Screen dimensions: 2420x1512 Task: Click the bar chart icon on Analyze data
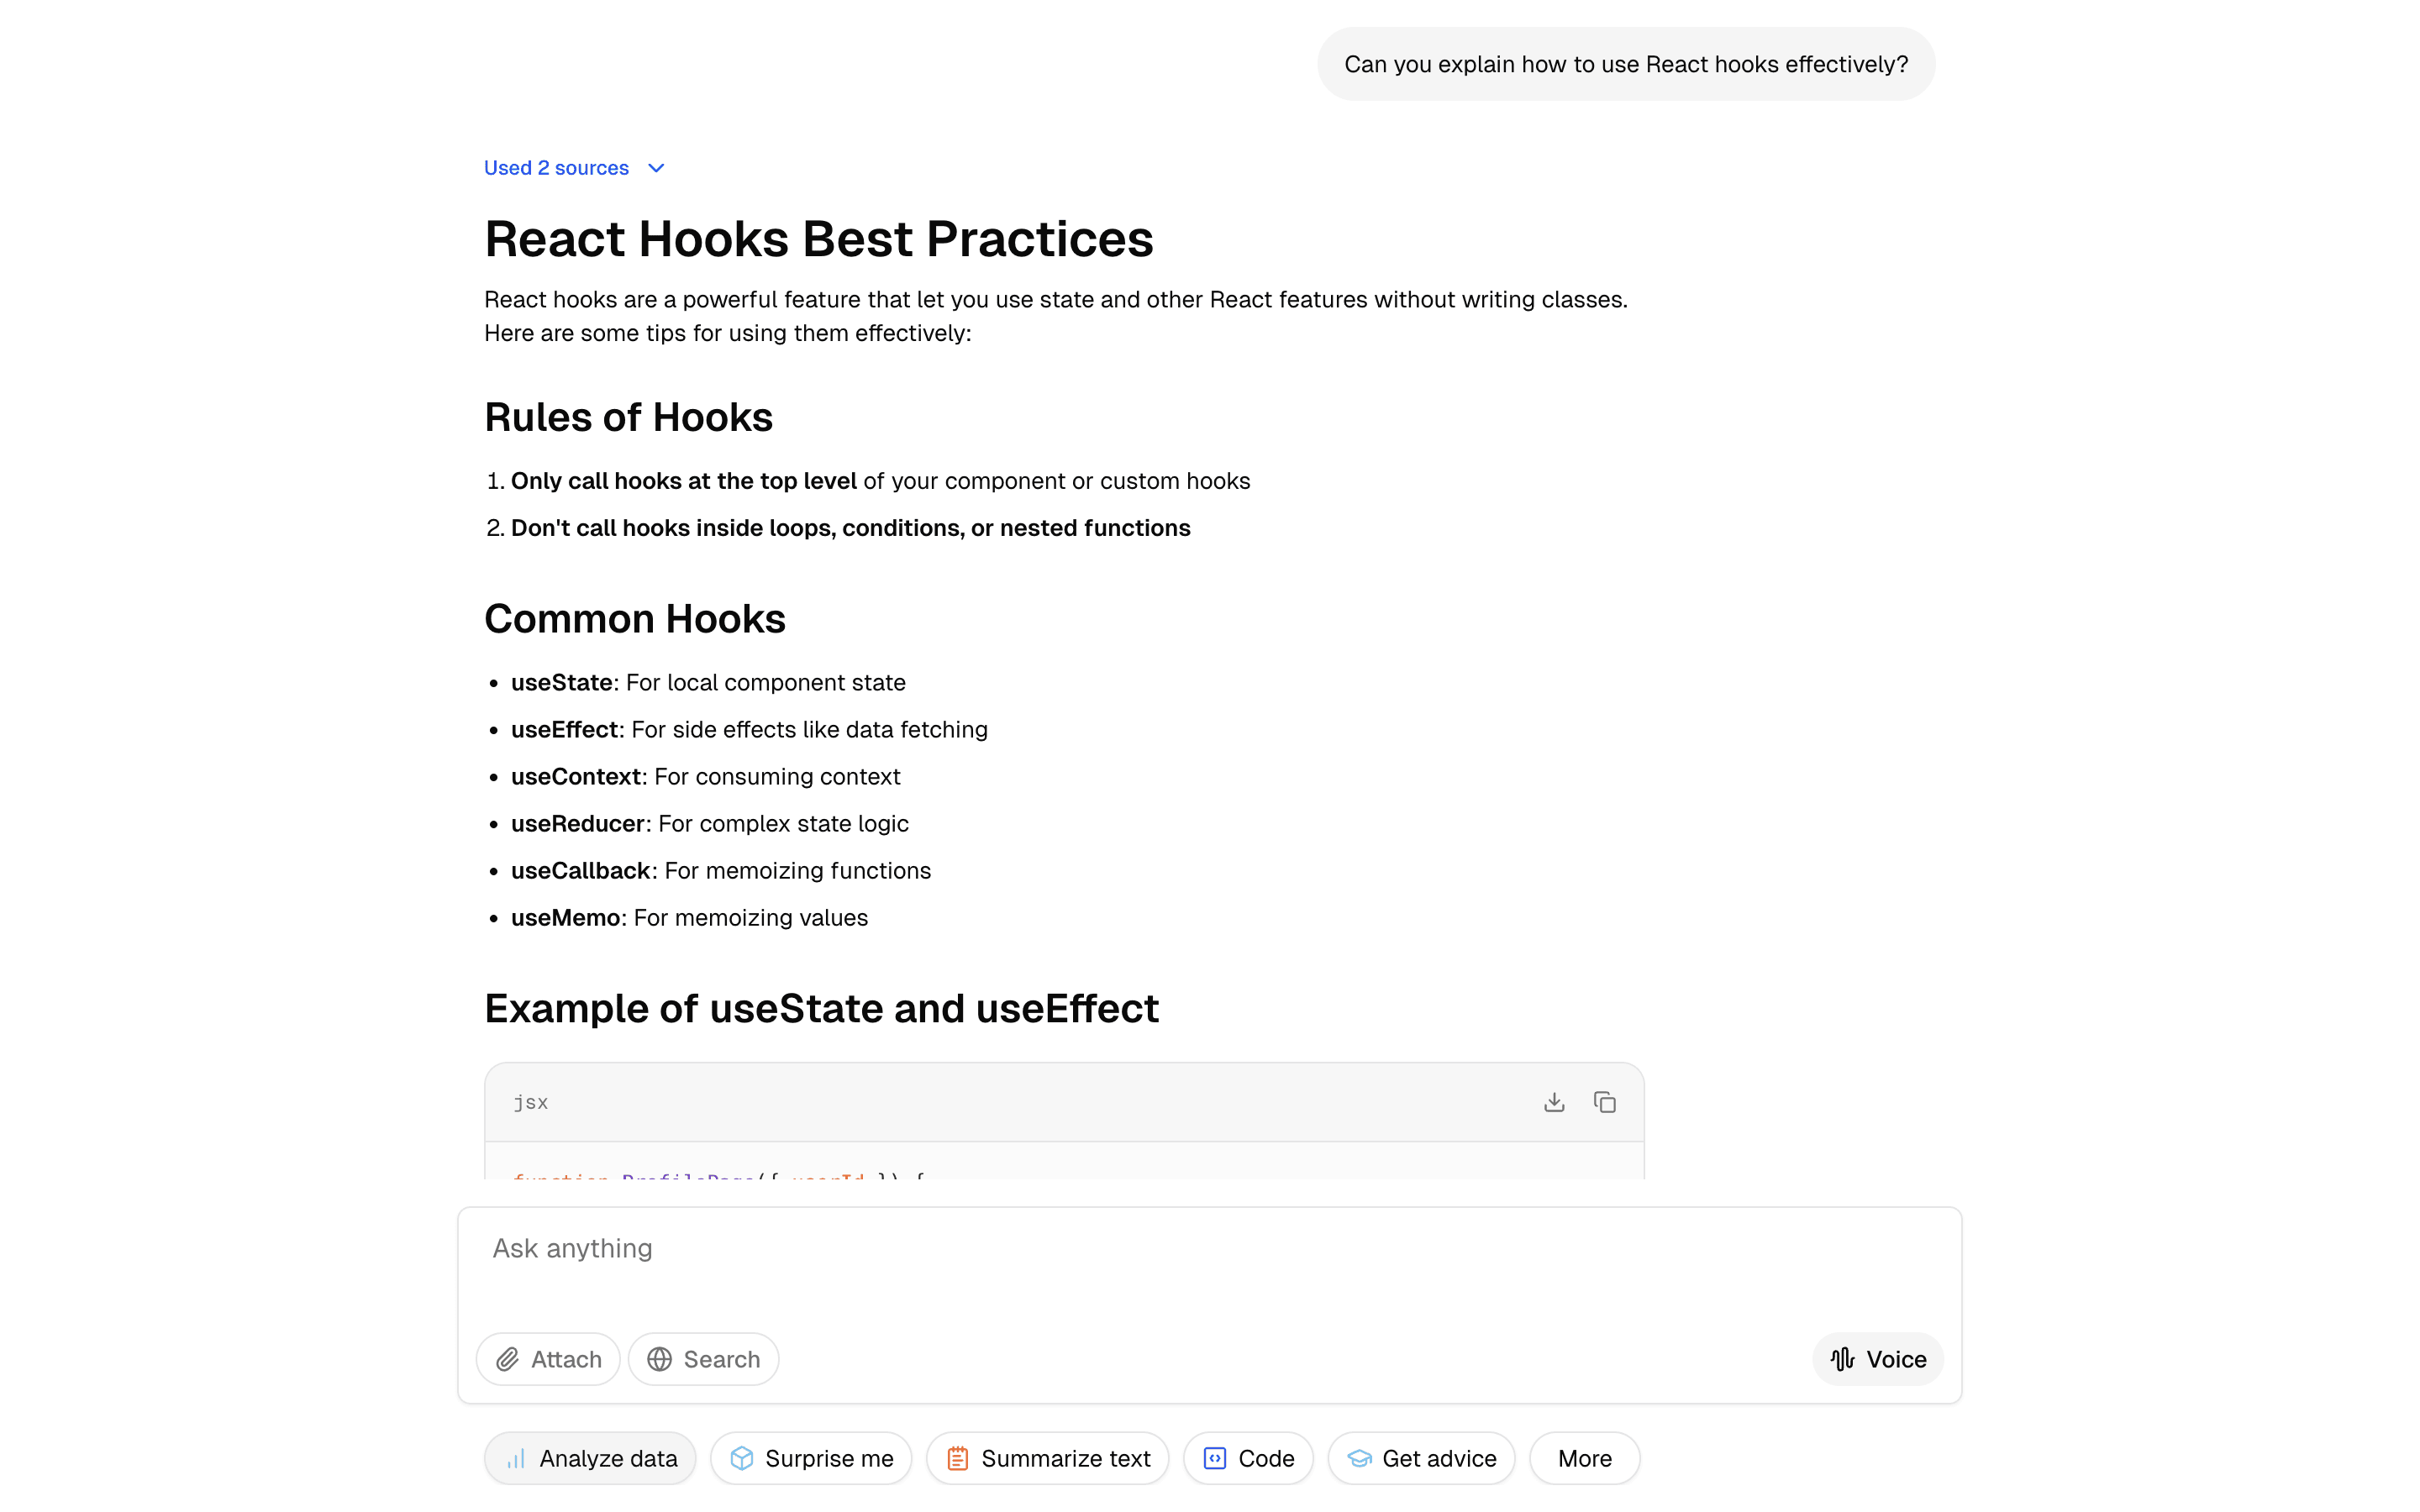515,1458
